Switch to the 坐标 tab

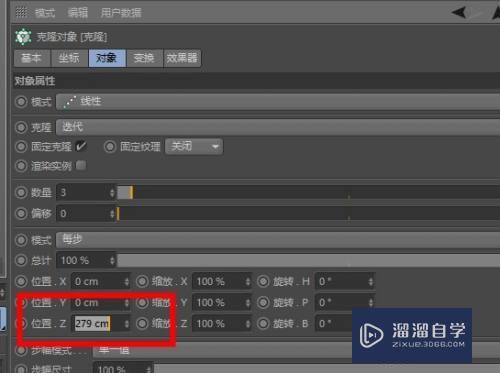tap(69, 58)
